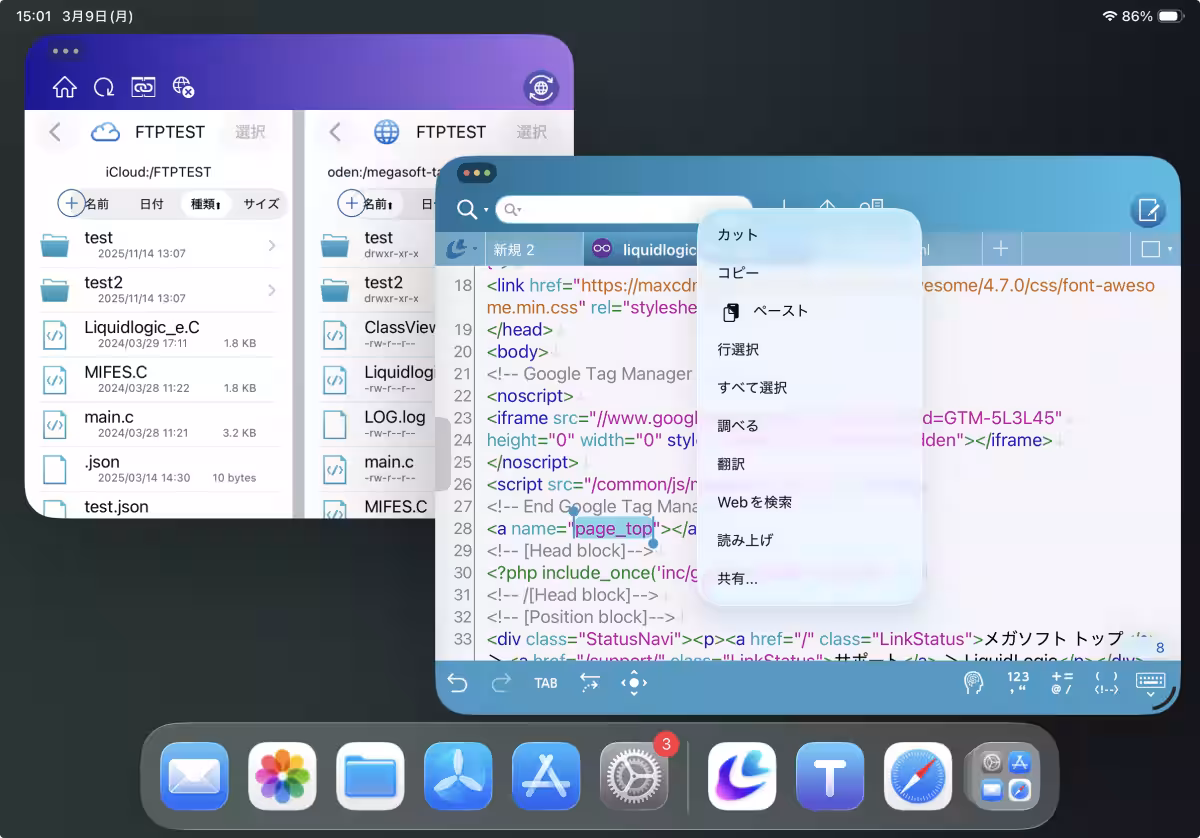
Task: Choose コピー from the context menu
Action: point(738,273)
